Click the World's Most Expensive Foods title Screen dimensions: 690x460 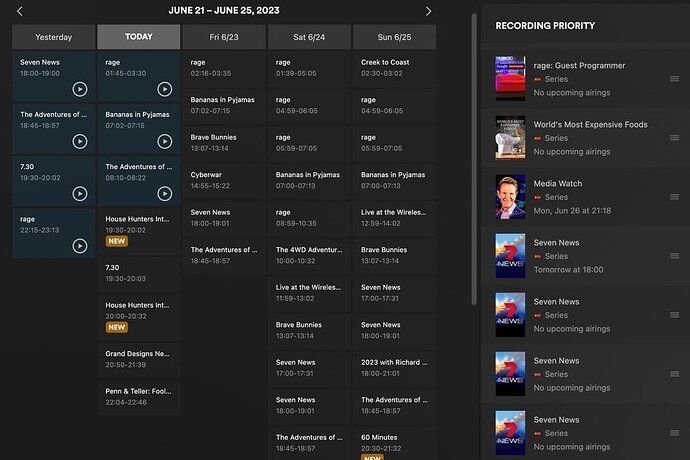point(591,125)
